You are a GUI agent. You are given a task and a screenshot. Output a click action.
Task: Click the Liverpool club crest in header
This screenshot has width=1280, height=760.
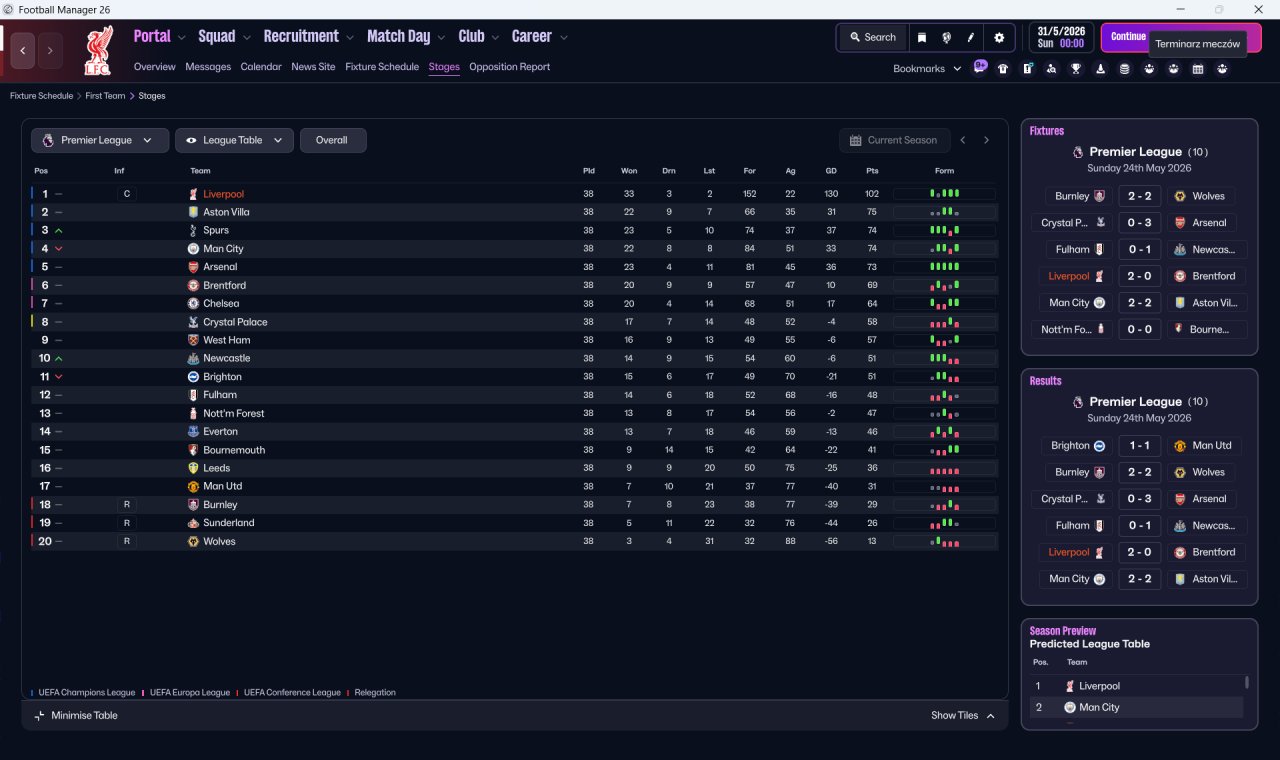pos(98,52)
